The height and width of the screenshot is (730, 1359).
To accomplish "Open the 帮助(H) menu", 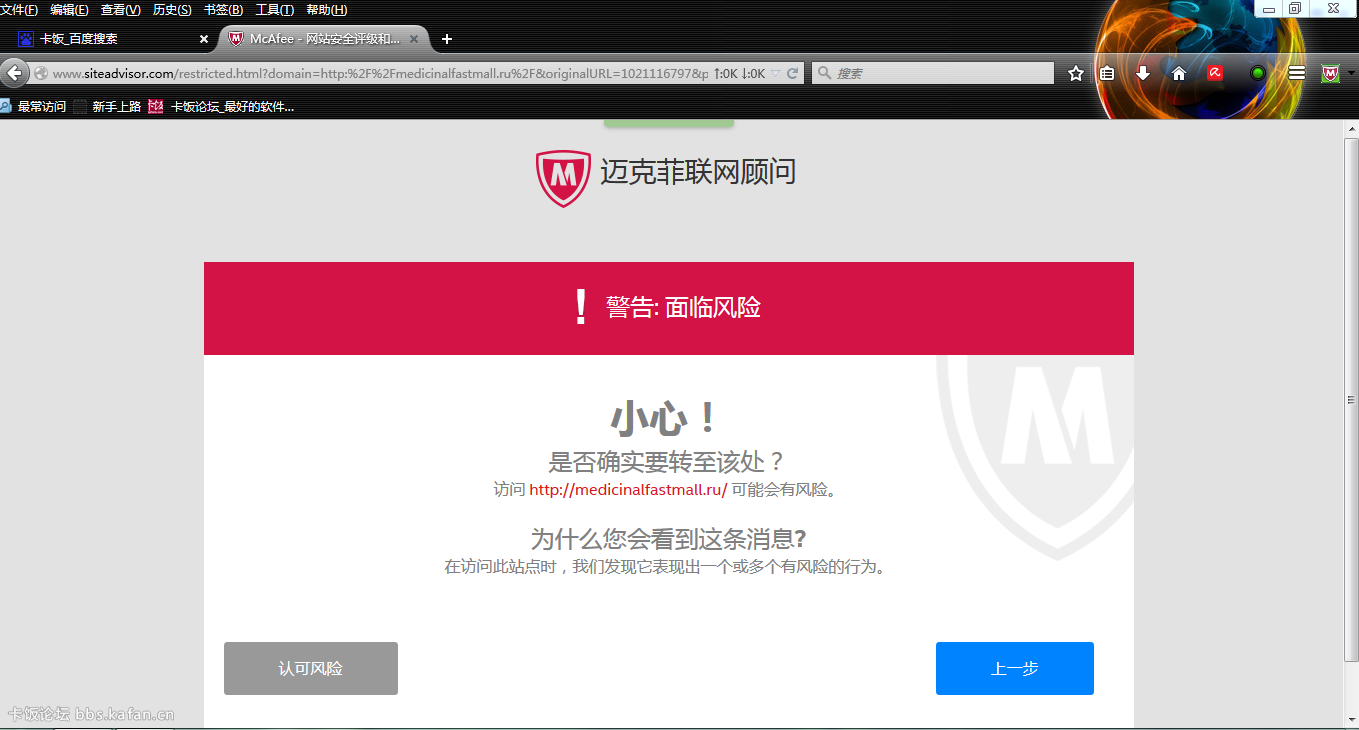I will (x=327, y=10).
